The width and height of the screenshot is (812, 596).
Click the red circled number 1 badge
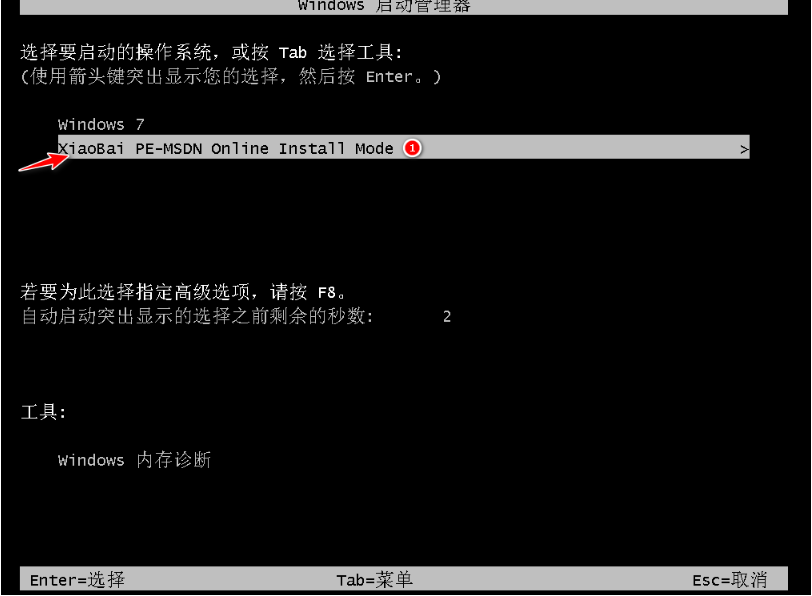point(412,148)
